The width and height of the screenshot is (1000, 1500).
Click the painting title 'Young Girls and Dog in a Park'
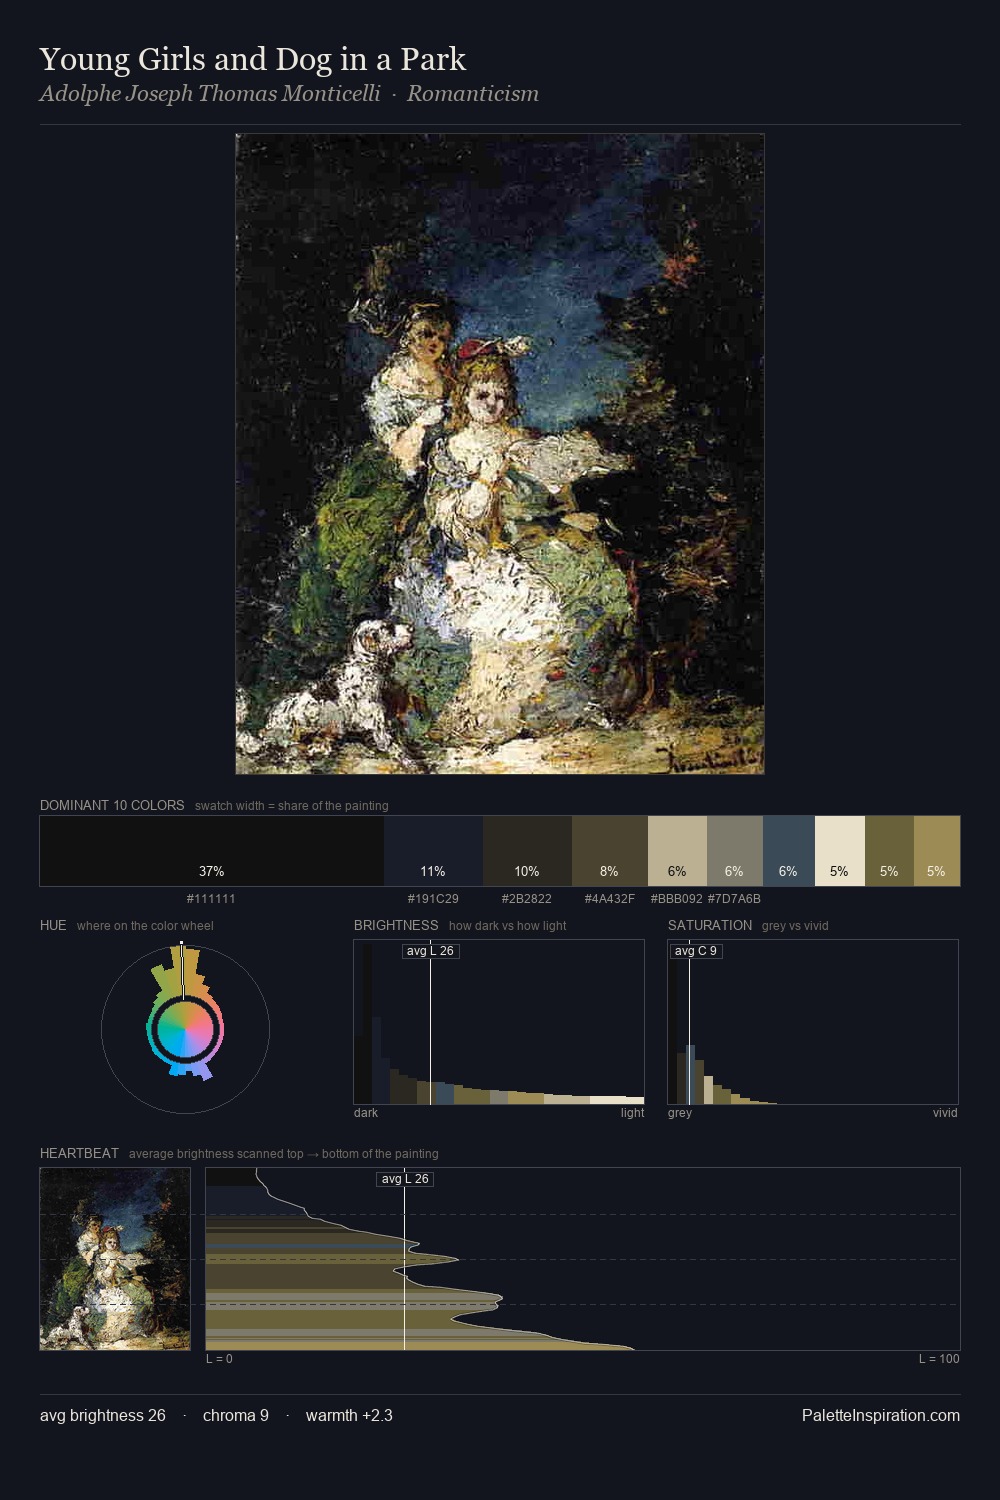tap(253, 59)
